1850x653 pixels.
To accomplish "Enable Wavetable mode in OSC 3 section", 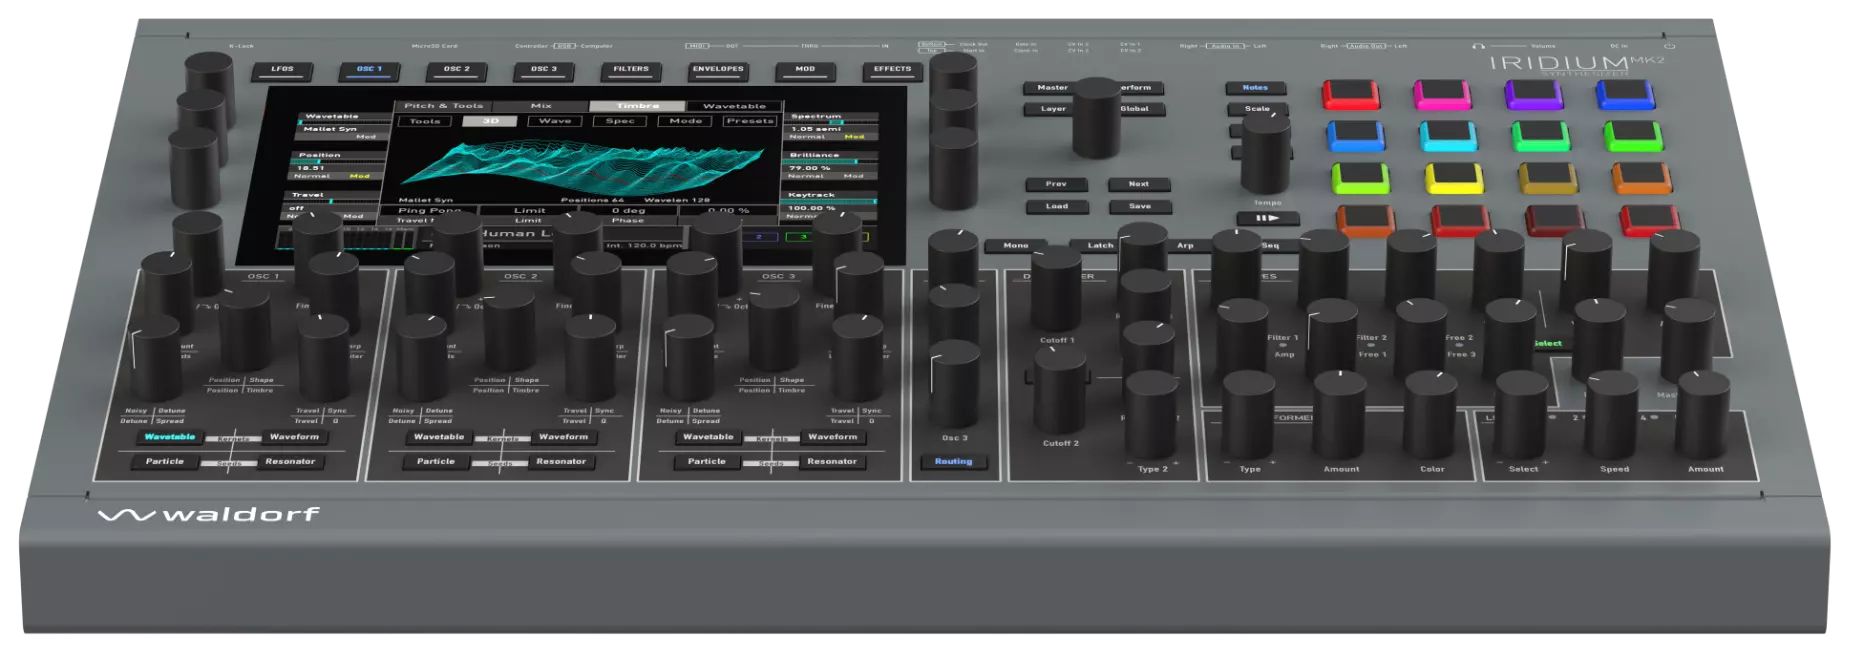I will pyautogui.click(x=708, y=437).
